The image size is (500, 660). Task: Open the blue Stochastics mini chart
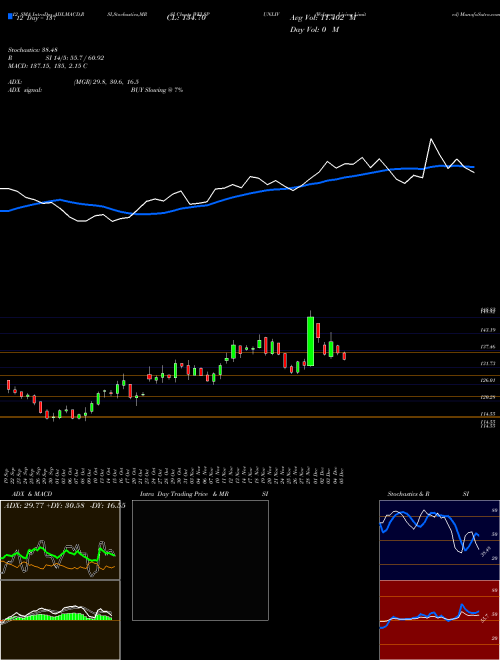(439, 540)
